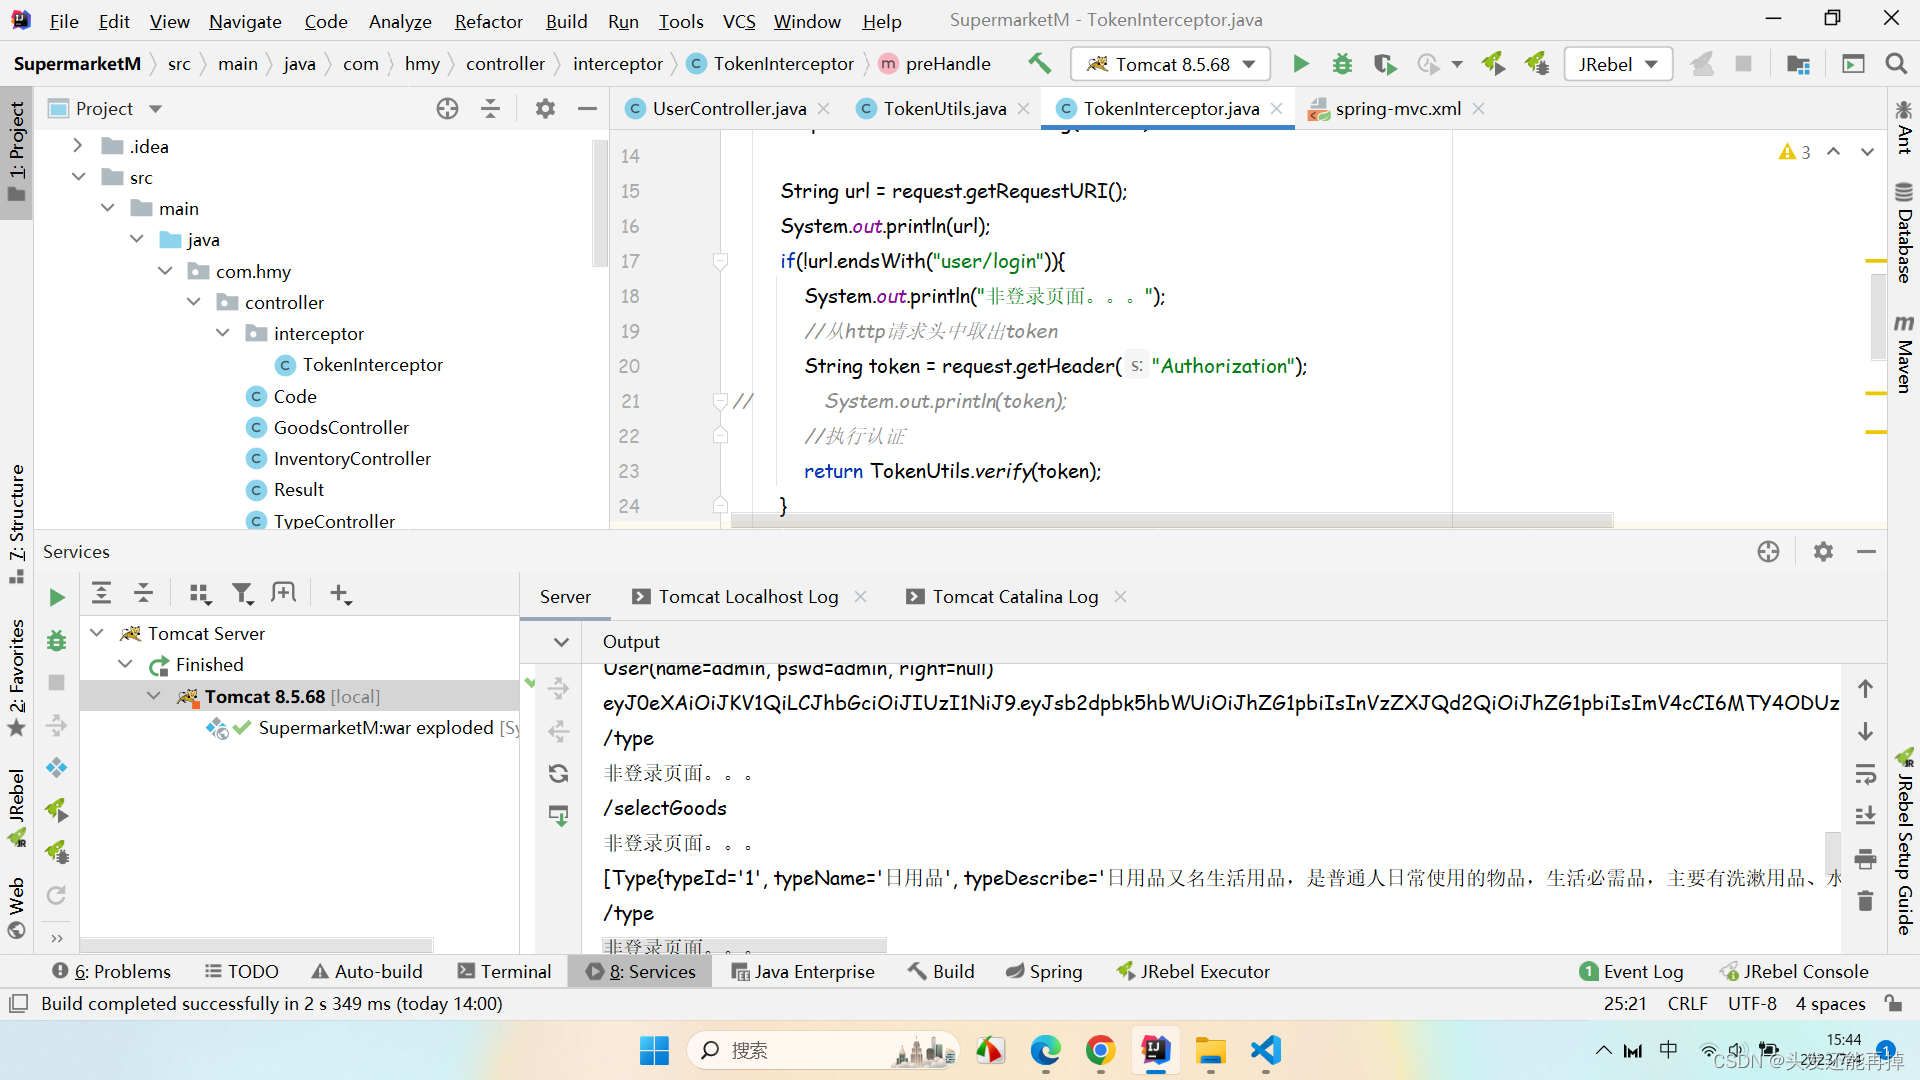Viewport: 1920px width, 1080px height.
Task: Clear output with the trash icon
Action: pos(1865,901)
